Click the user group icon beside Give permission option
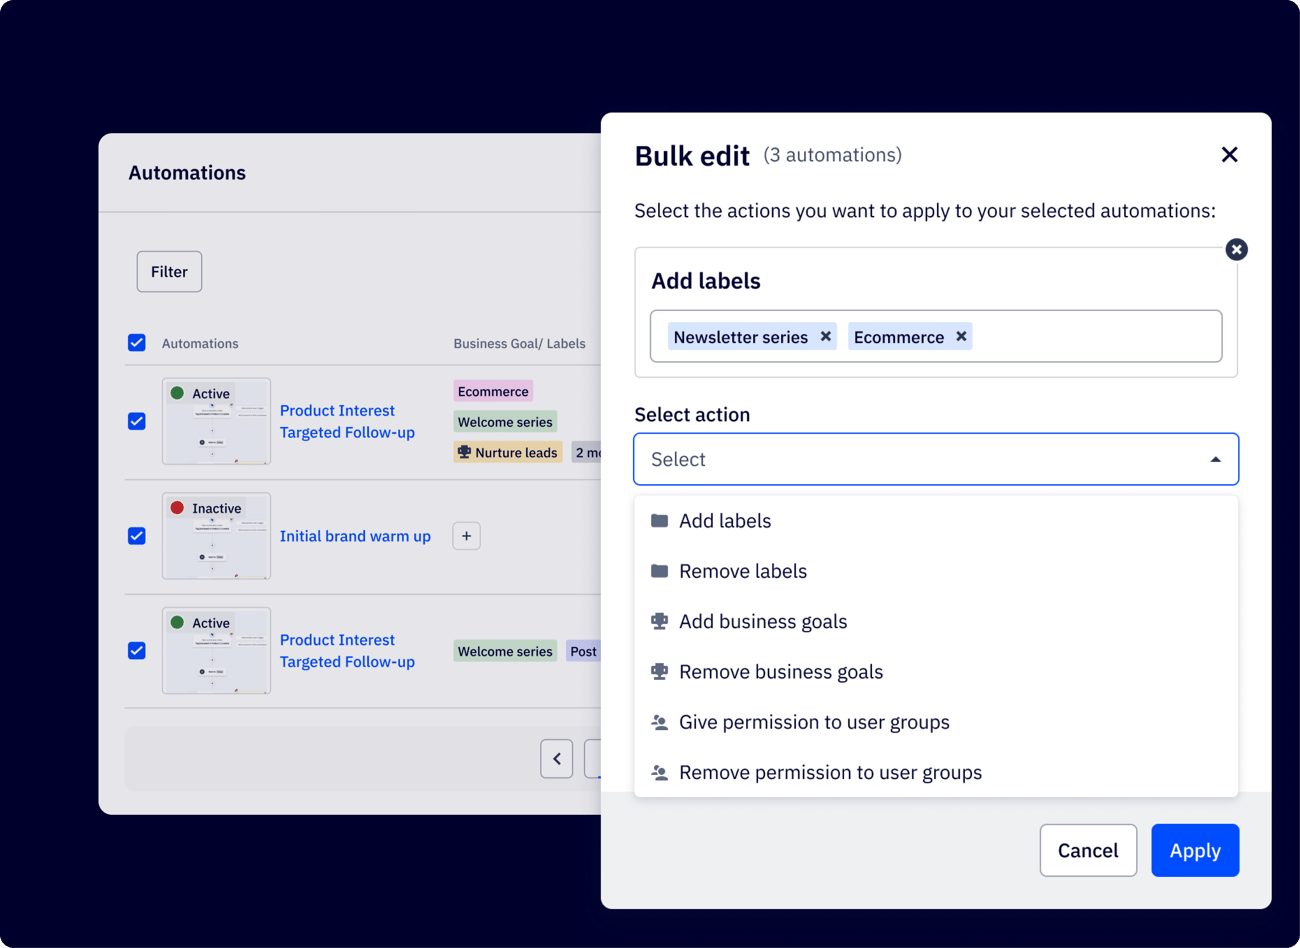 pyautogui.click(x=659, y=721)
